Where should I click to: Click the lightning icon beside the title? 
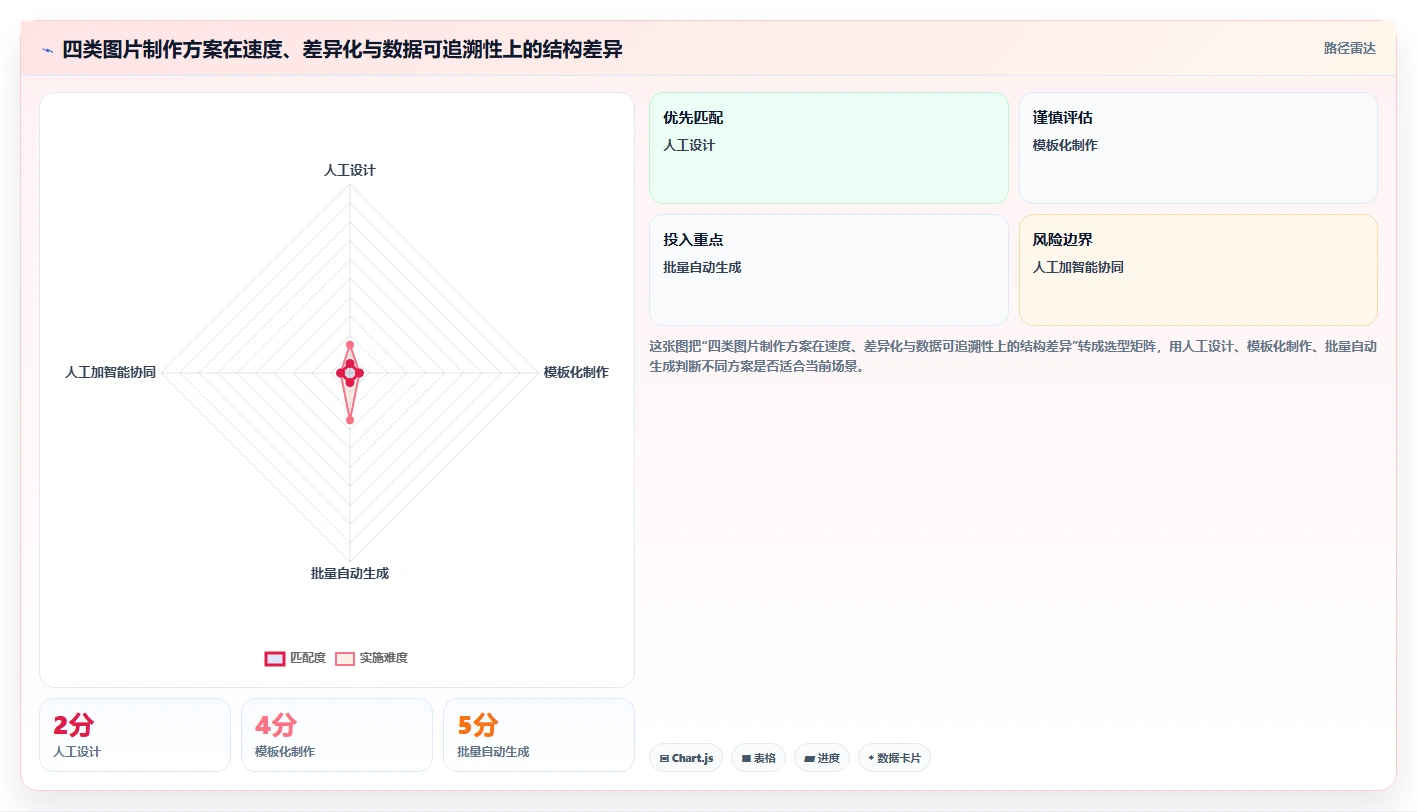(47, 50)
